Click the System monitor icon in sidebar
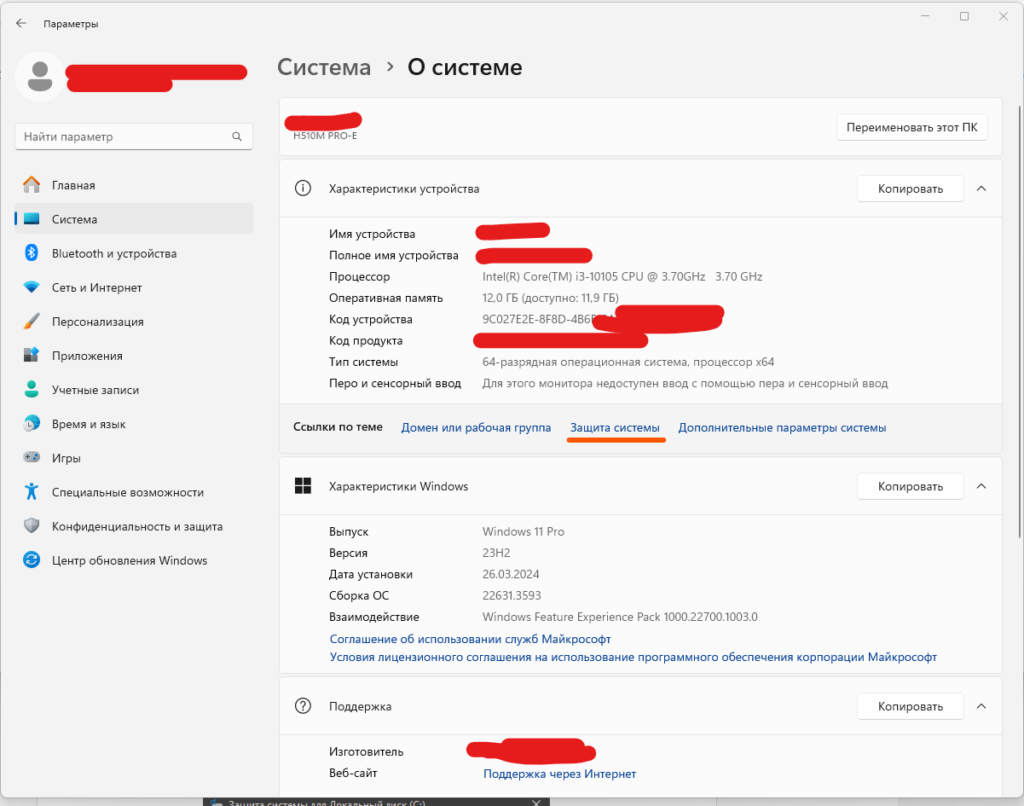1024x806 pixels. coord(31,219)
